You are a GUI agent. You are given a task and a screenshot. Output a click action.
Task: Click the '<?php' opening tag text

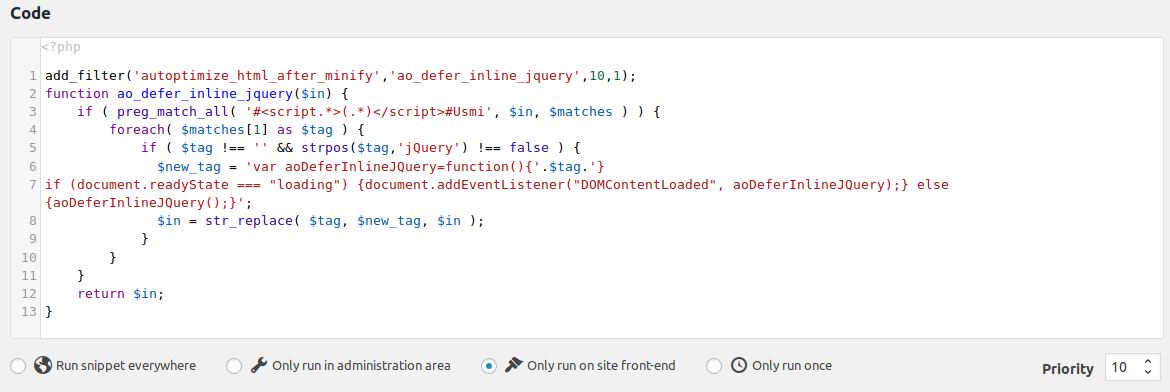[60, 47]
